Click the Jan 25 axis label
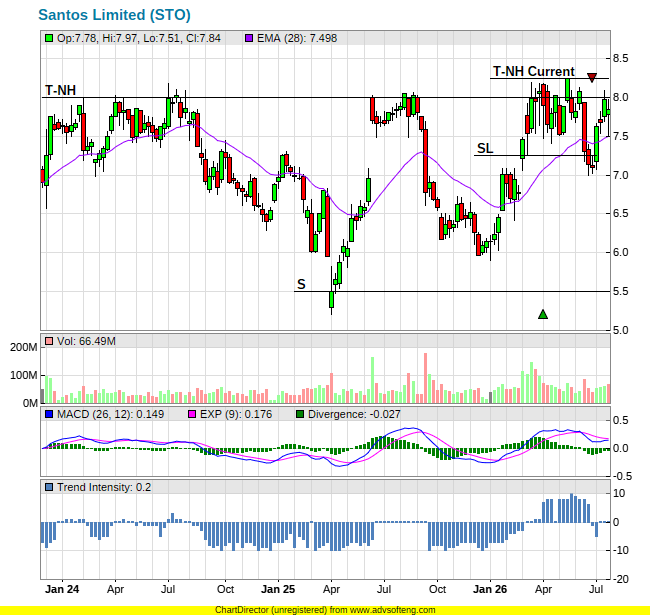 [x=278, y=589]
